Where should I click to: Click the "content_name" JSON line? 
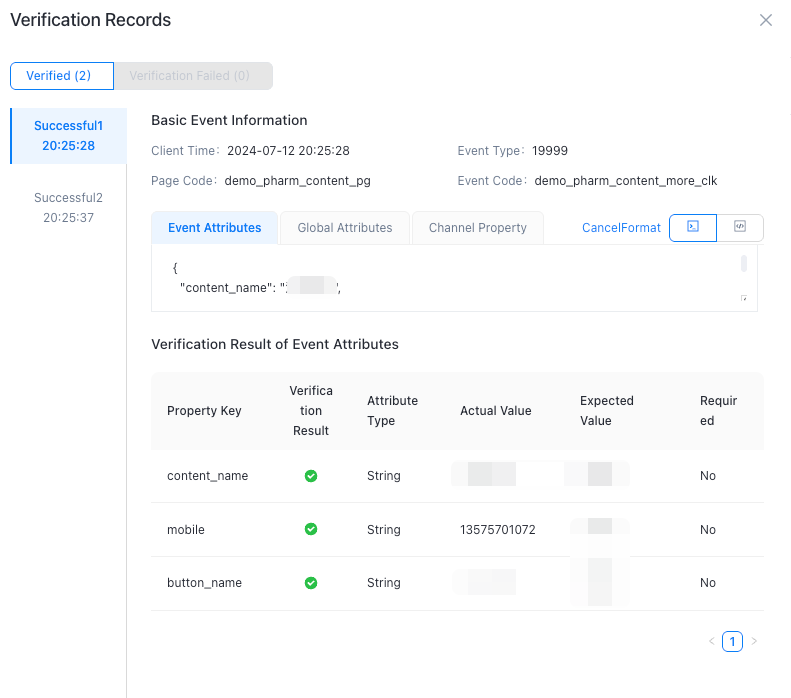point(260,287)
